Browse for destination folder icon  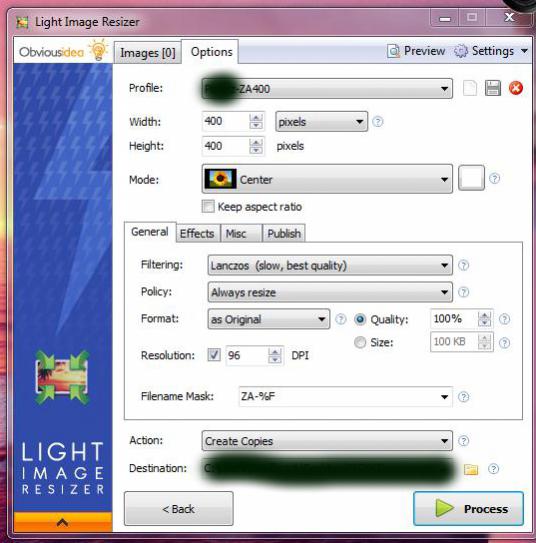click(471, 469)
